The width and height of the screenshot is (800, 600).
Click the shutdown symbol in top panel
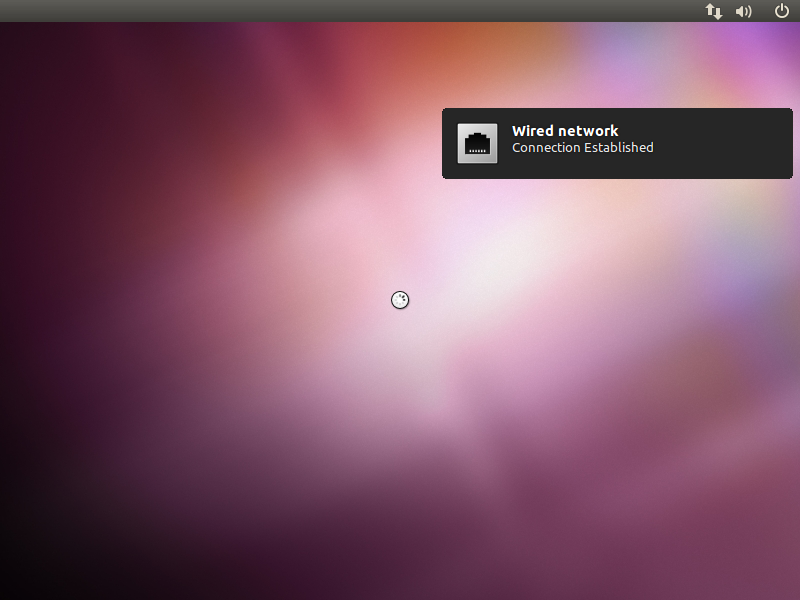(782, 11)
